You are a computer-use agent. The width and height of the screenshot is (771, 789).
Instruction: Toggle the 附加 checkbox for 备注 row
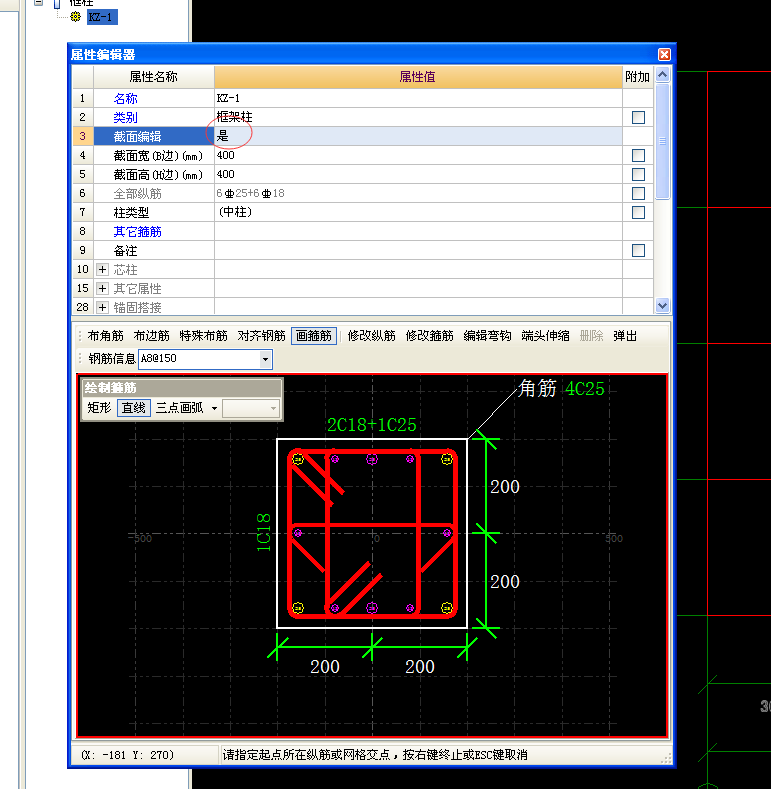coord(638,251)
